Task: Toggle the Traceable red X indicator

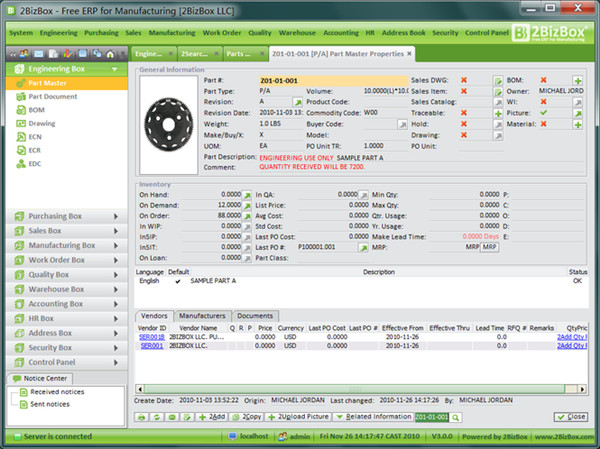Action: [465, 113]
